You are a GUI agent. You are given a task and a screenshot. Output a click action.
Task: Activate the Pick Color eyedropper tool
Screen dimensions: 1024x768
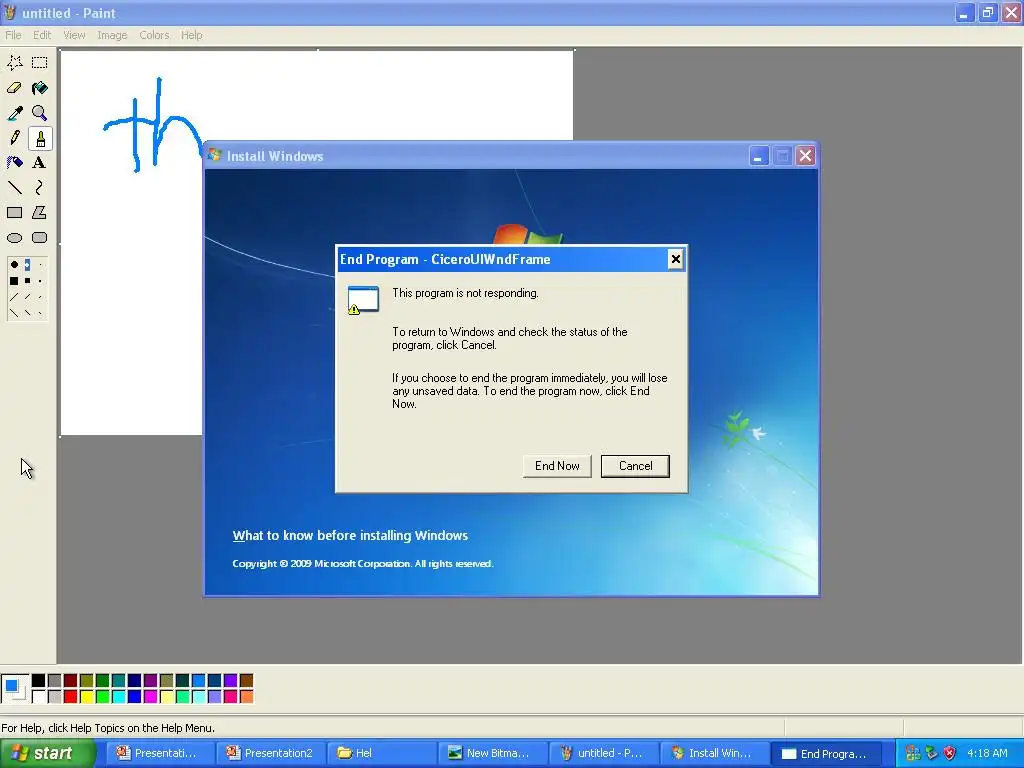point(14,113)
